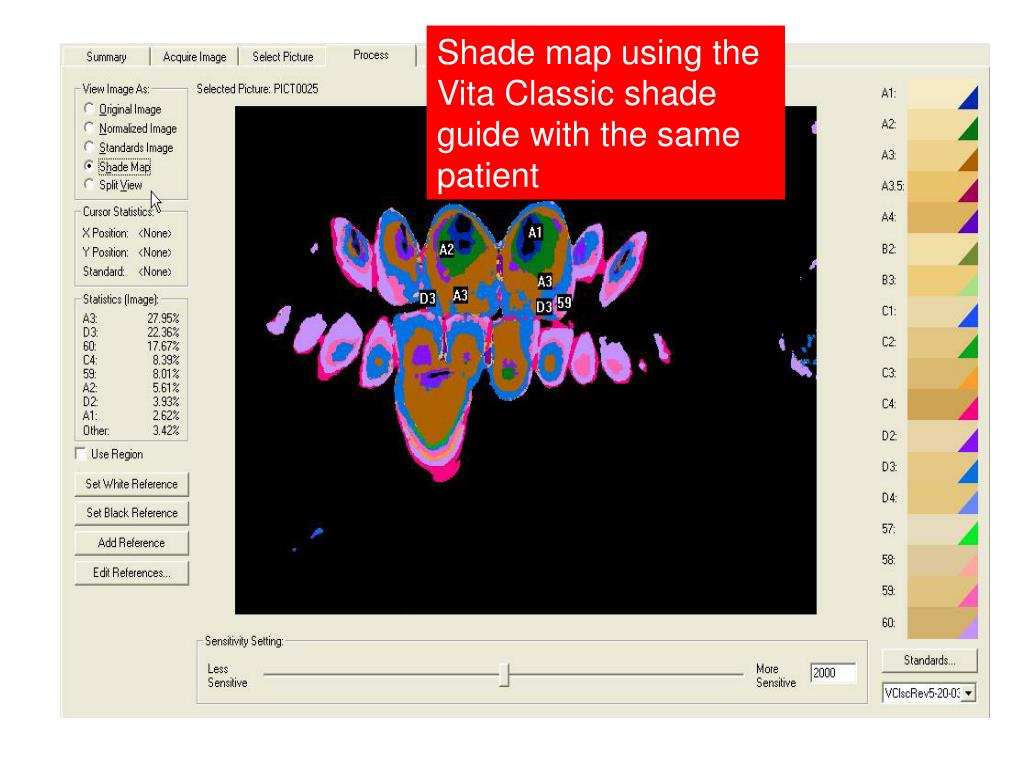Enable Split View mode
This screenshot has height=768, width=1024.
point(113,185)
